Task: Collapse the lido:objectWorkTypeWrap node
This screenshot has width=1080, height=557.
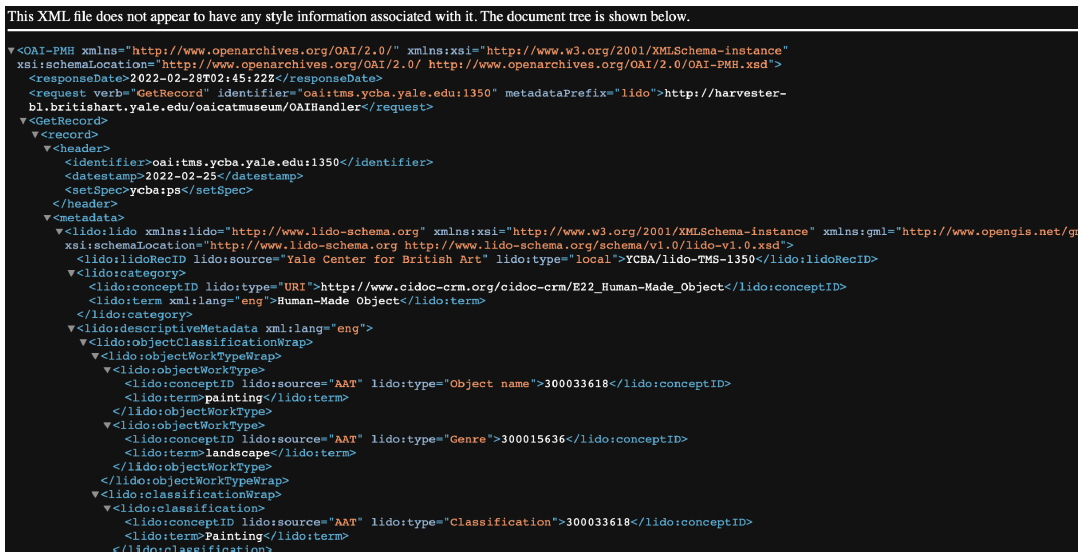Action: tap(95, 357)
